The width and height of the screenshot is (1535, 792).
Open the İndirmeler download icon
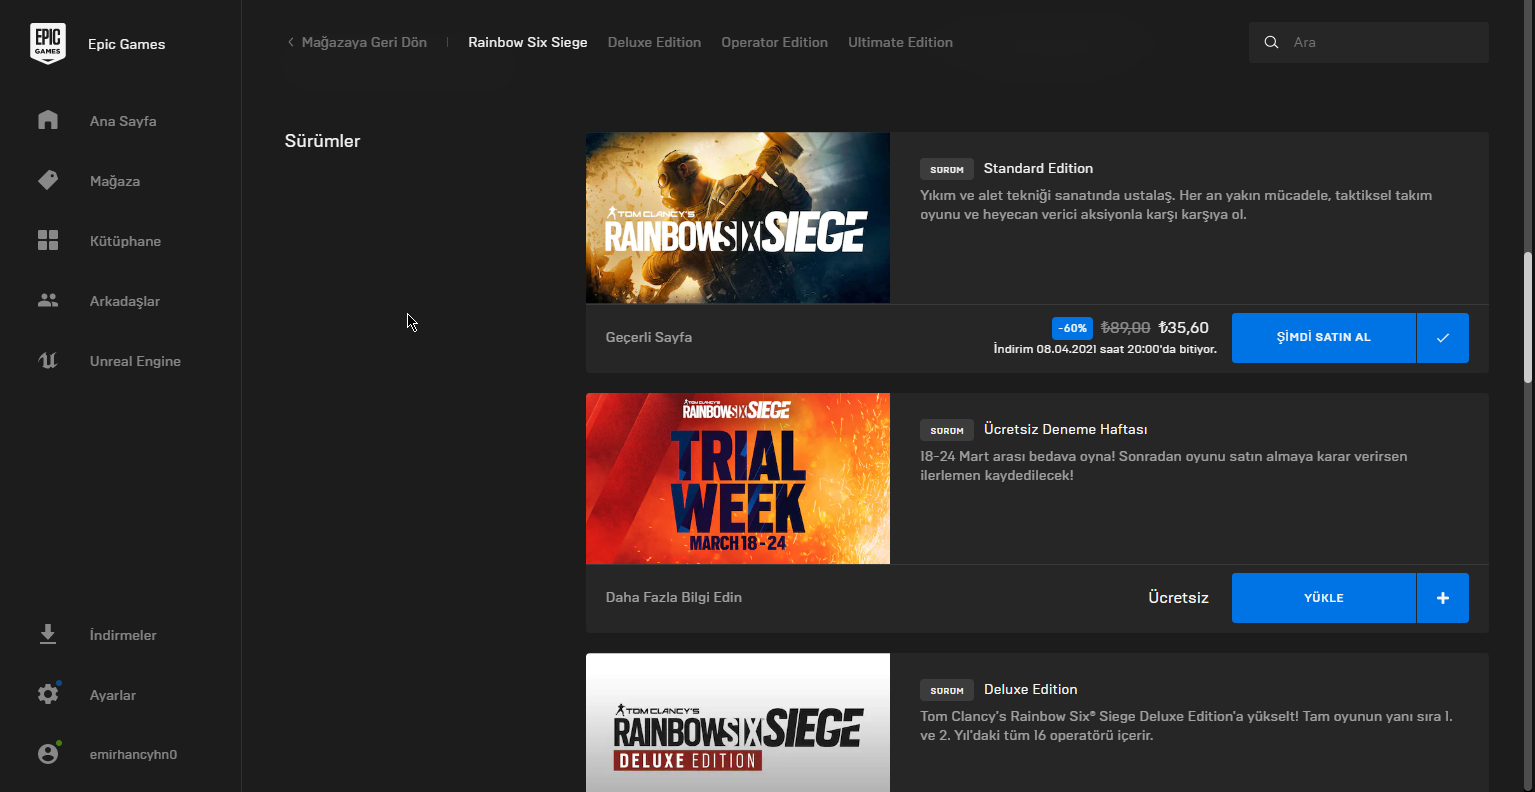(48, 634)
